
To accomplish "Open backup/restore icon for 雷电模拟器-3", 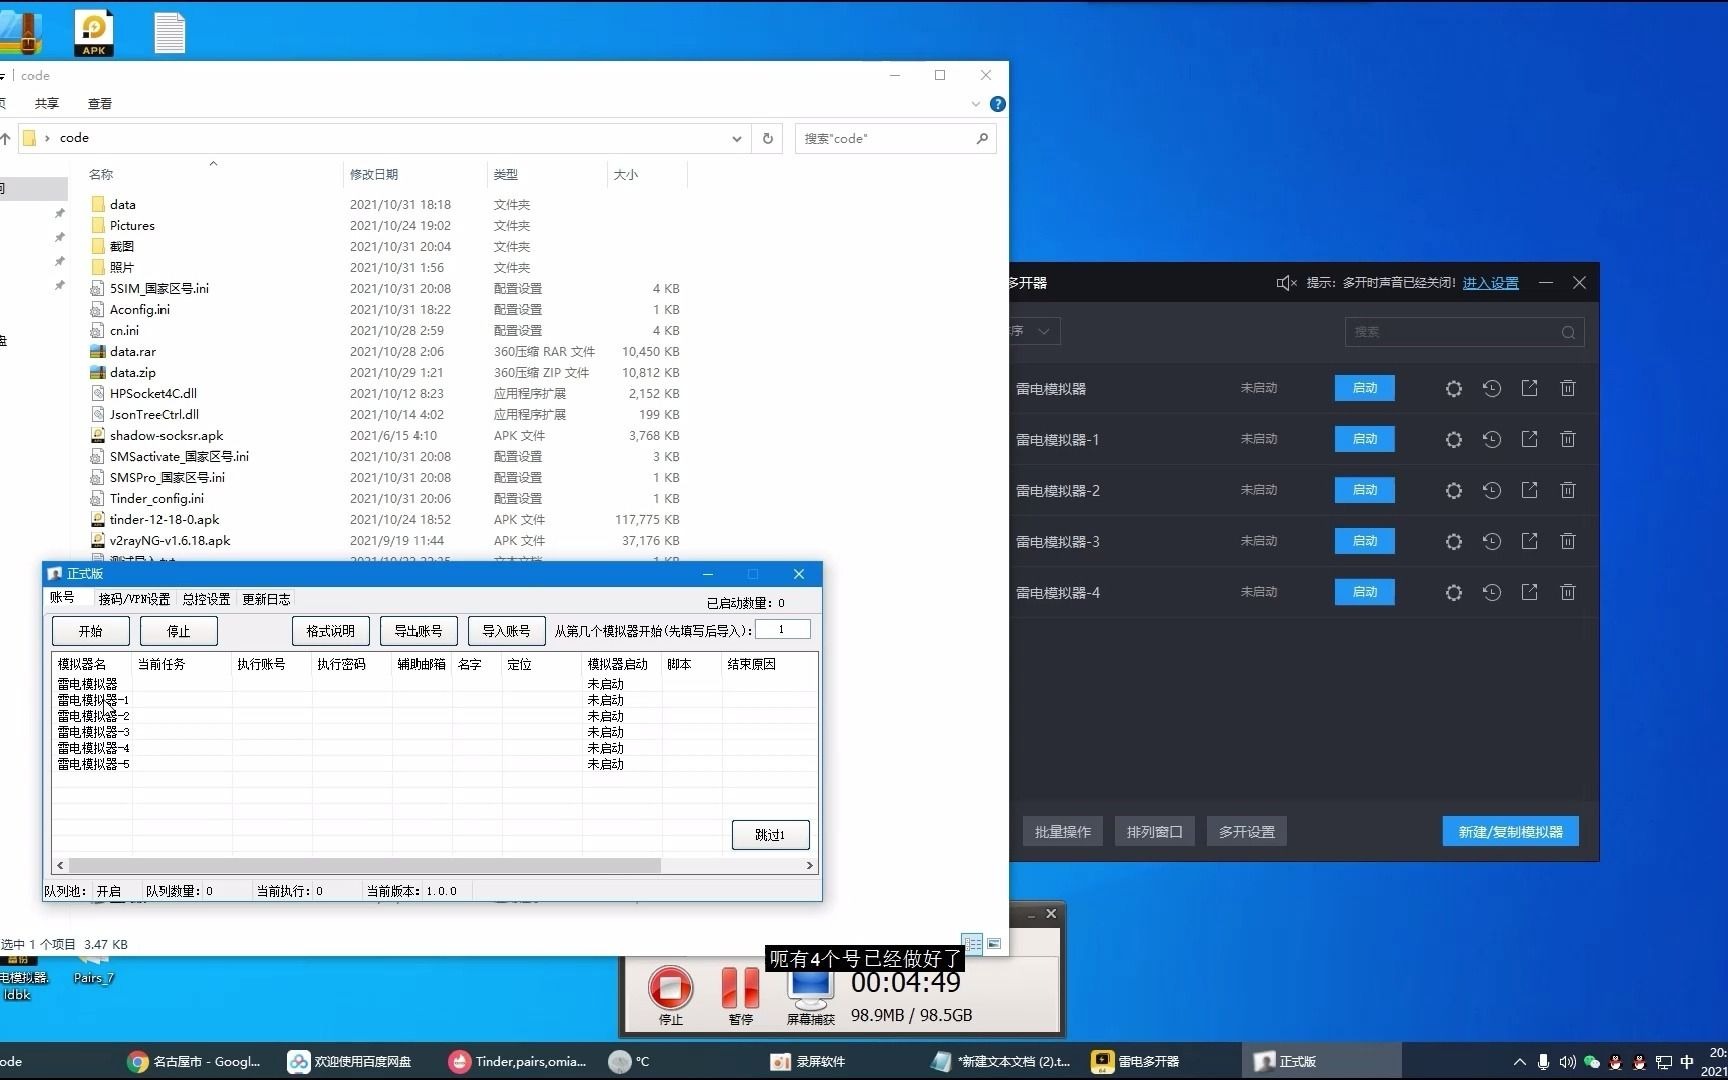I will coord(1492,541).
